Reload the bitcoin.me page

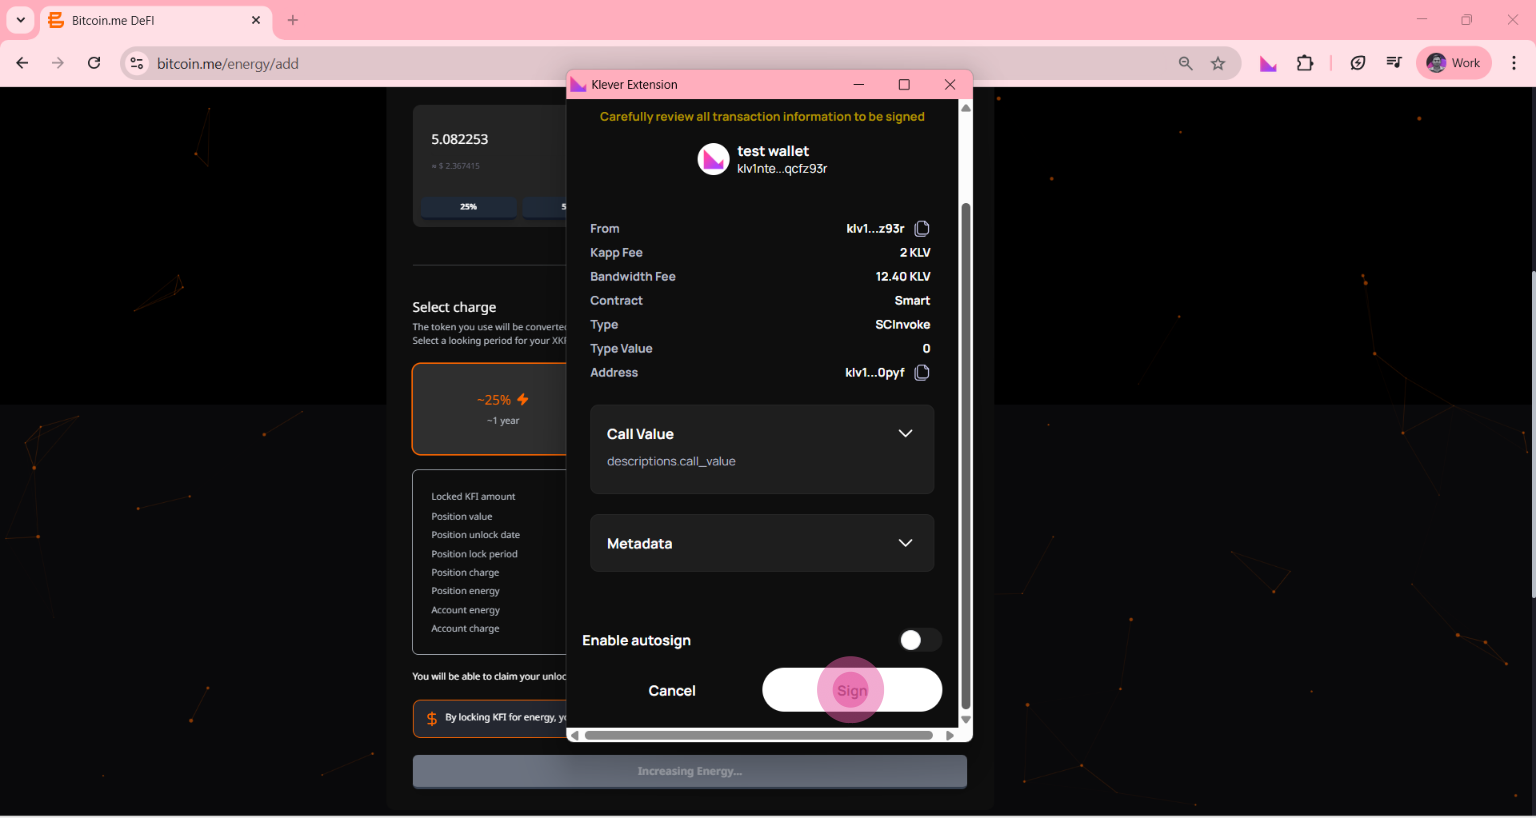pyautogui.click(x=94, y=63)
